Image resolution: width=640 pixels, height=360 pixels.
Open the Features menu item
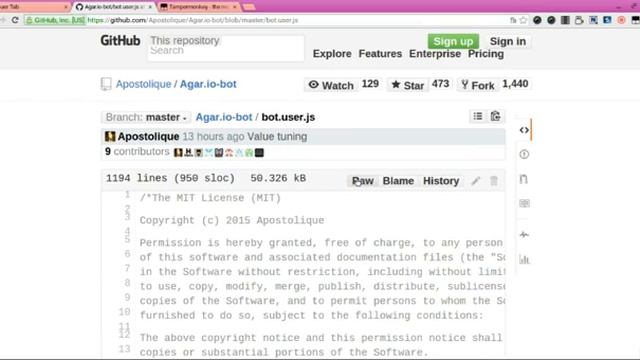[x=380, y=54]
